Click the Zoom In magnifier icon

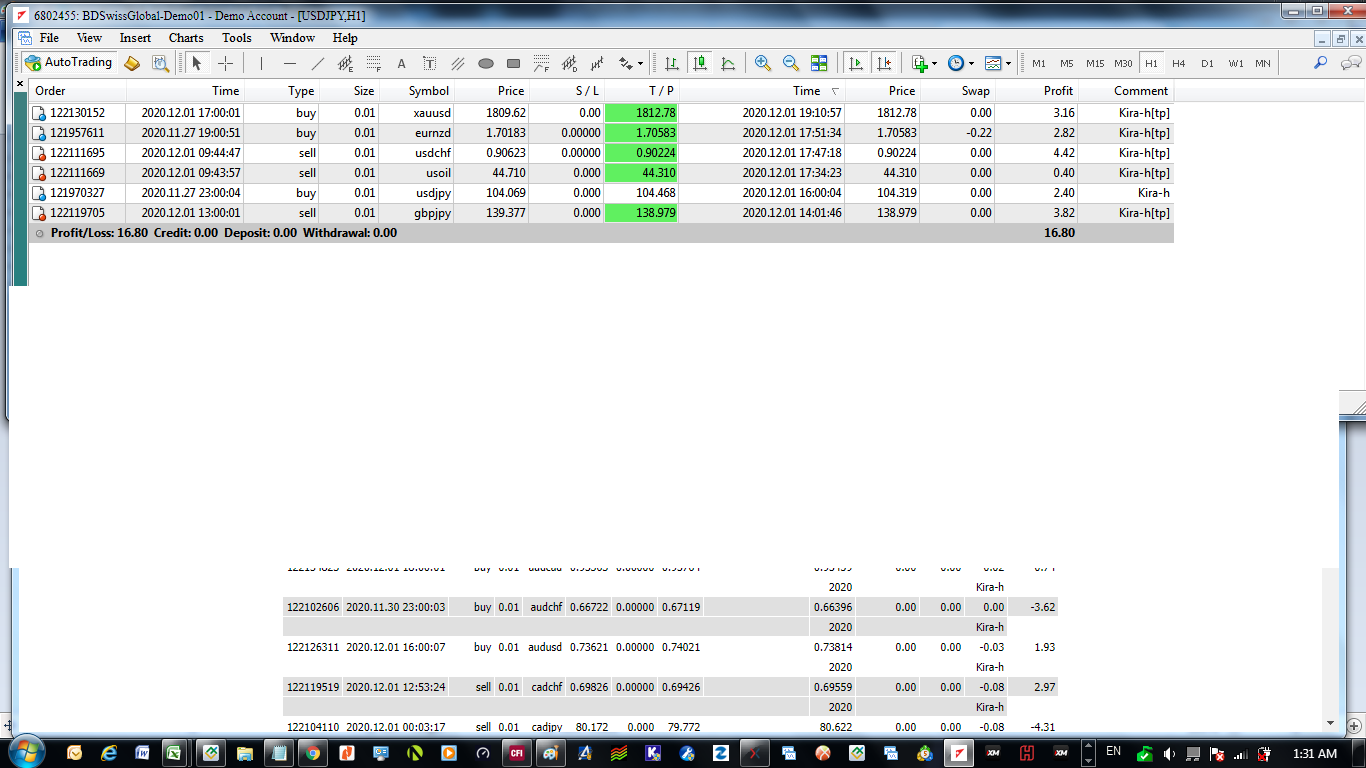coord(763,63)
